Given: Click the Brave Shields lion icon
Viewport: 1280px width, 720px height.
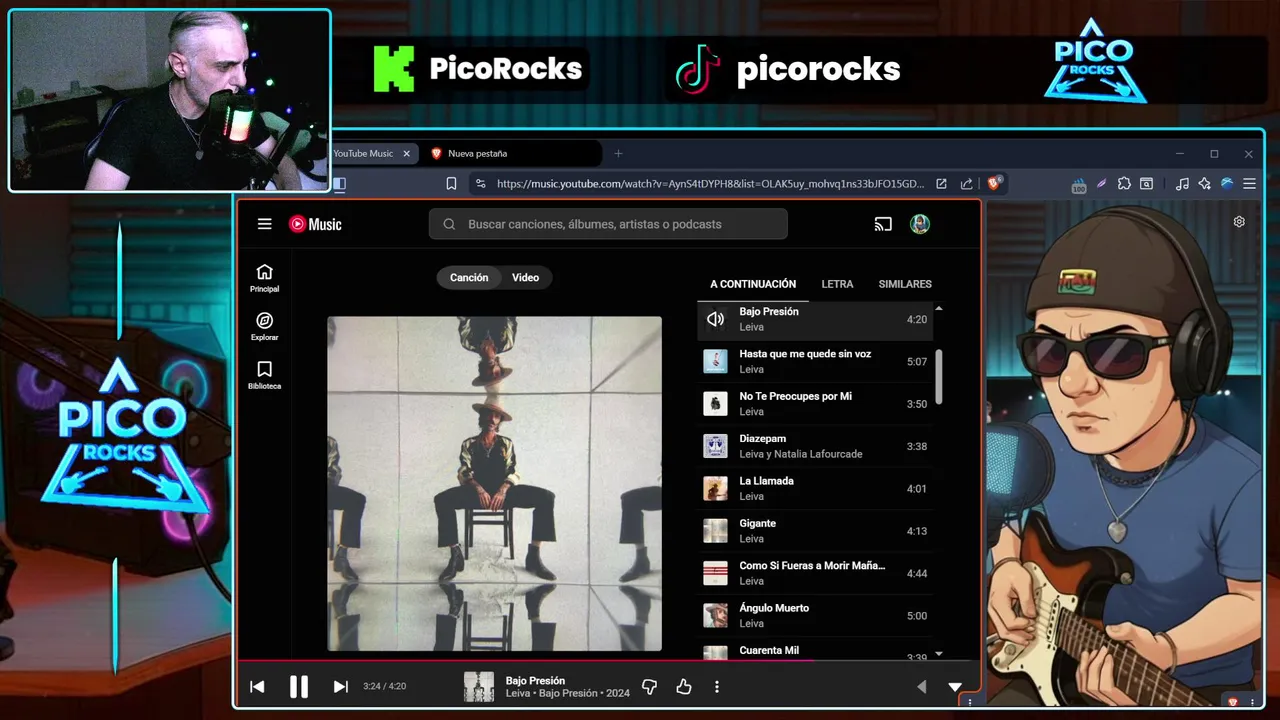Looking at the screenshot, I should click(995, 183).
